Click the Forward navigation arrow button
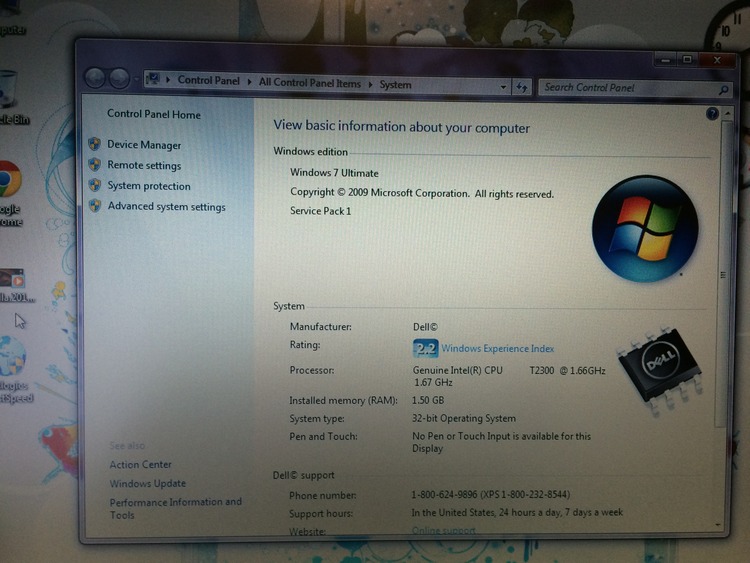The height and width of the screenshot is (563, 750). (119, 78)
